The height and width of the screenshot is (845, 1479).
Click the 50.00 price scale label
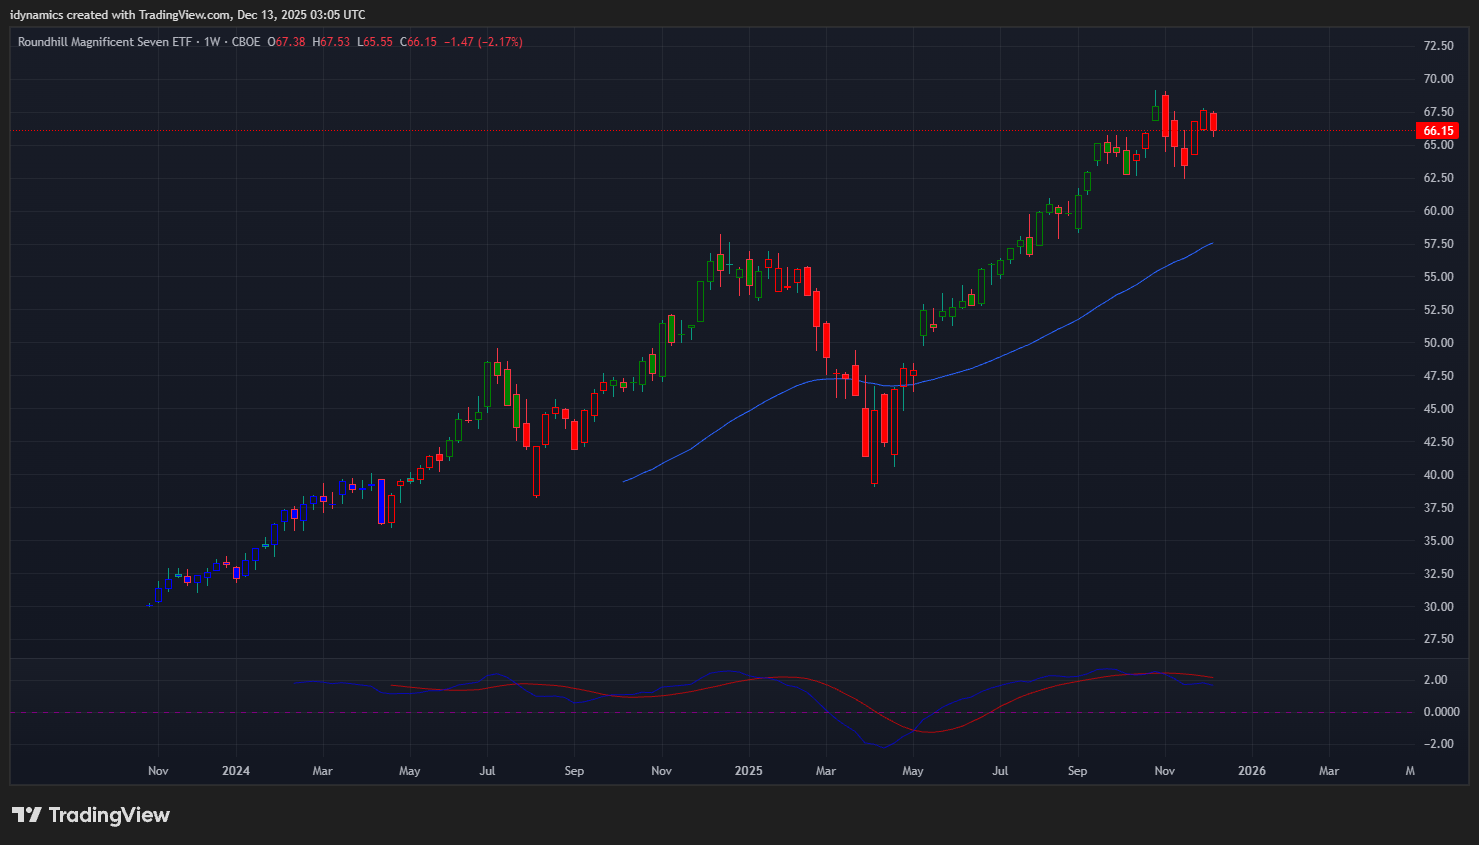pyautogui.click(x=1438, y=343)
